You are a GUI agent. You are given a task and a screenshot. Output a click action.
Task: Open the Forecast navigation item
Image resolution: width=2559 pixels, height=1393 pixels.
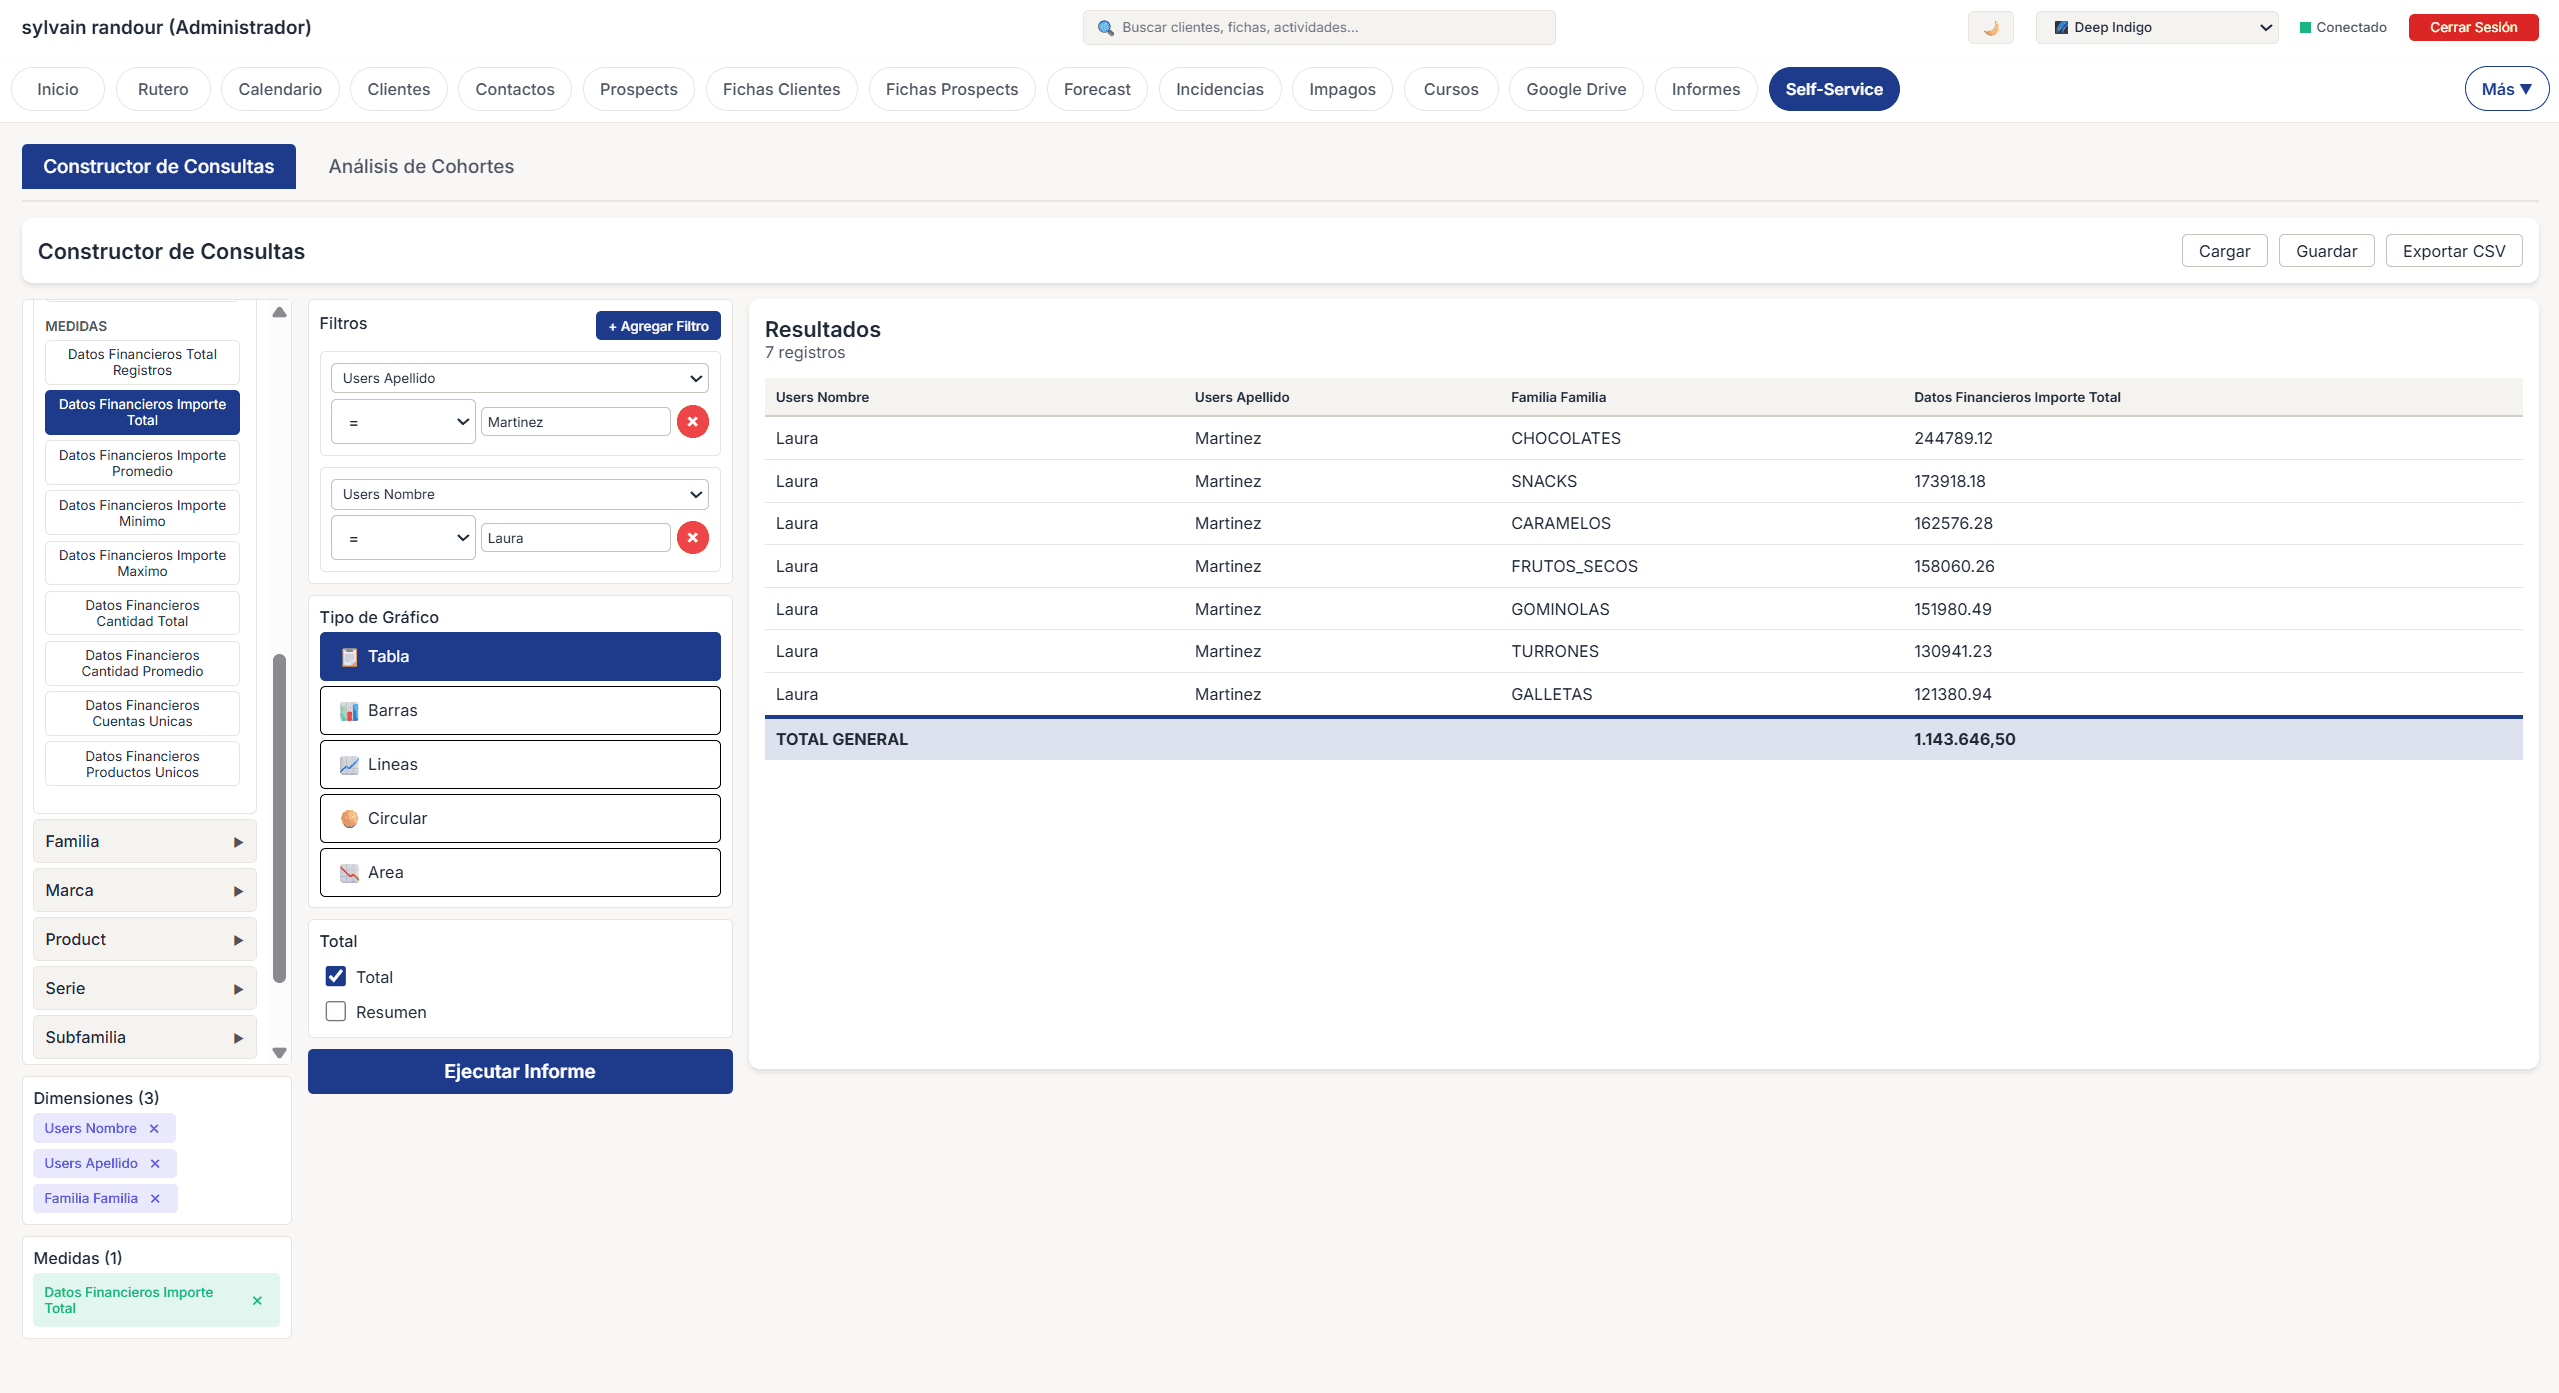coord(1096,89)
